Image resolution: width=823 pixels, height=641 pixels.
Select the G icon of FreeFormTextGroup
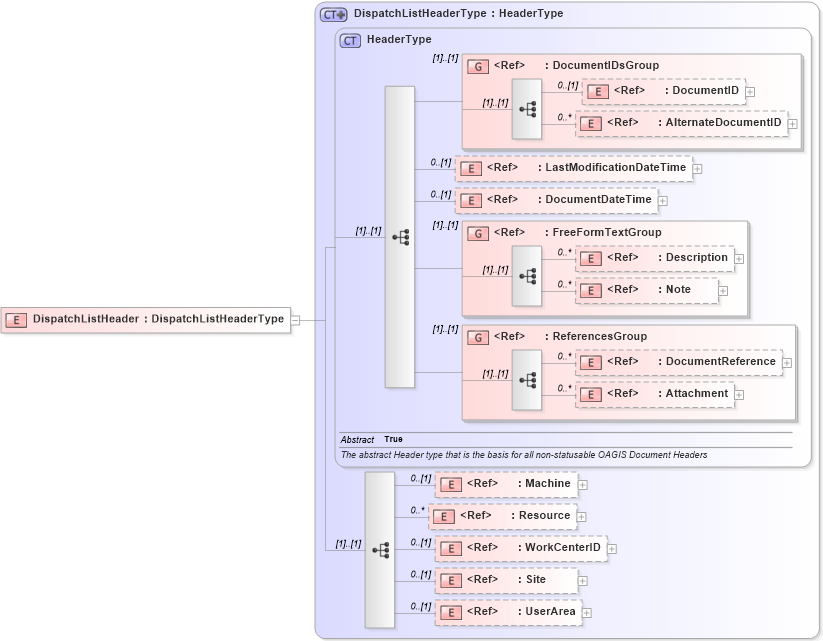[477, 232]
